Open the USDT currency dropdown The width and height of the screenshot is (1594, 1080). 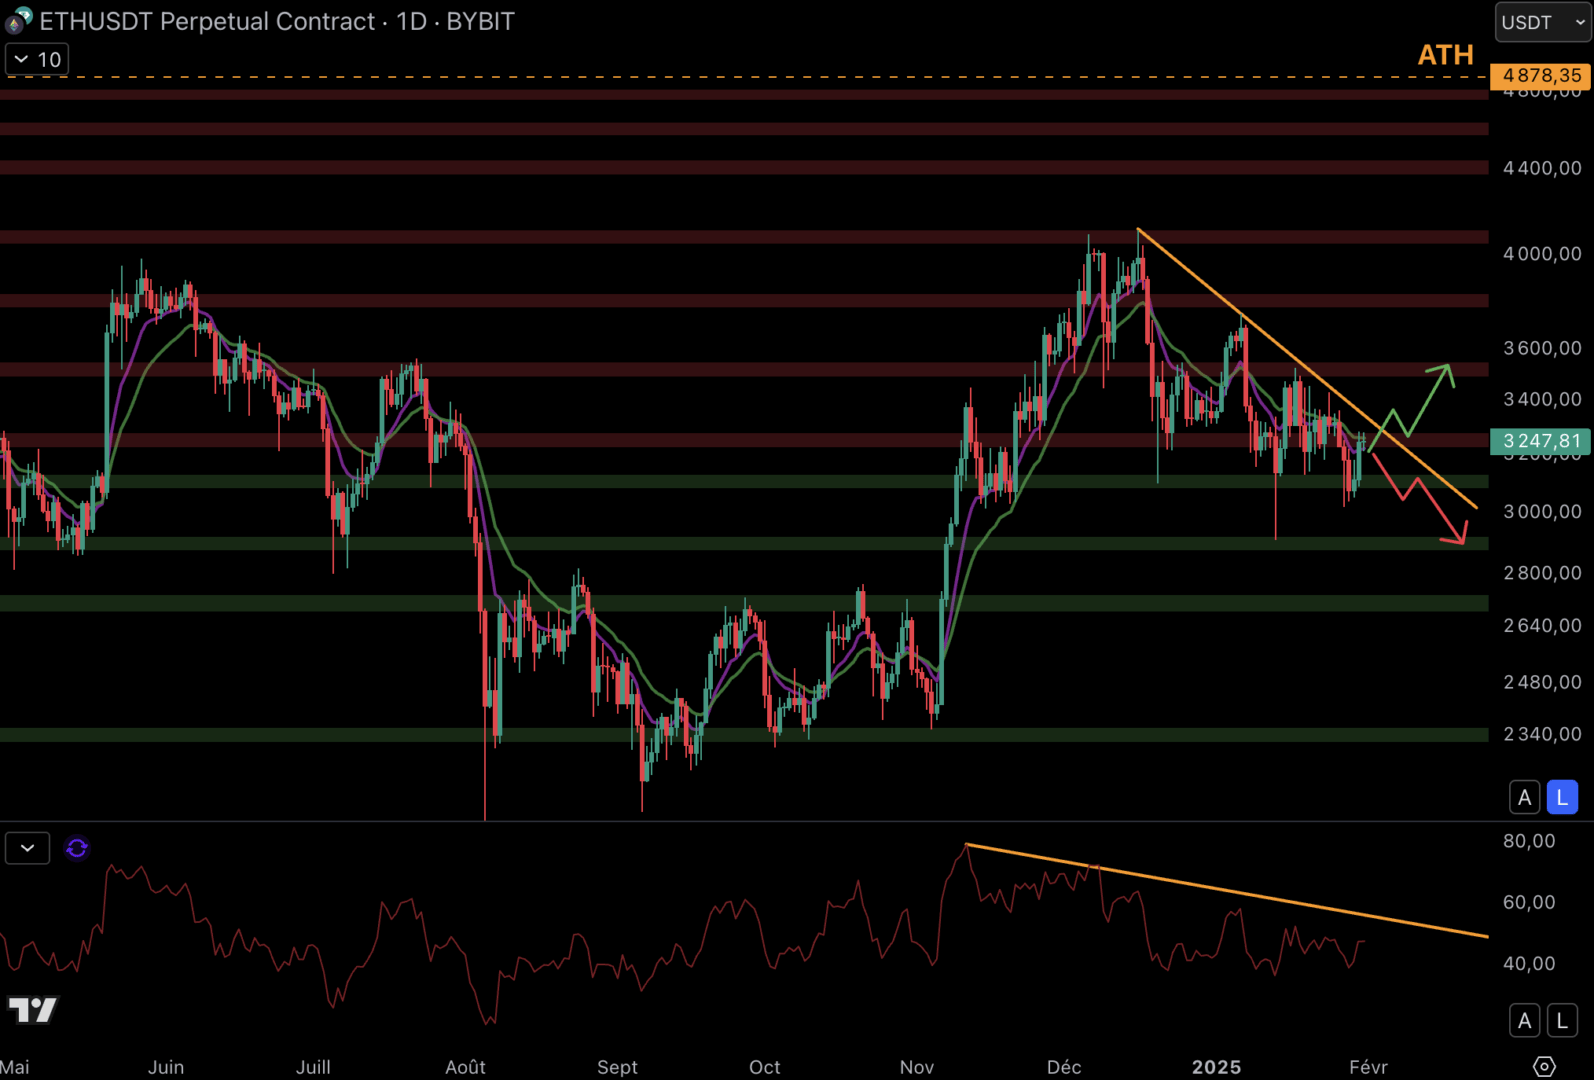[x=1543, y=22]
